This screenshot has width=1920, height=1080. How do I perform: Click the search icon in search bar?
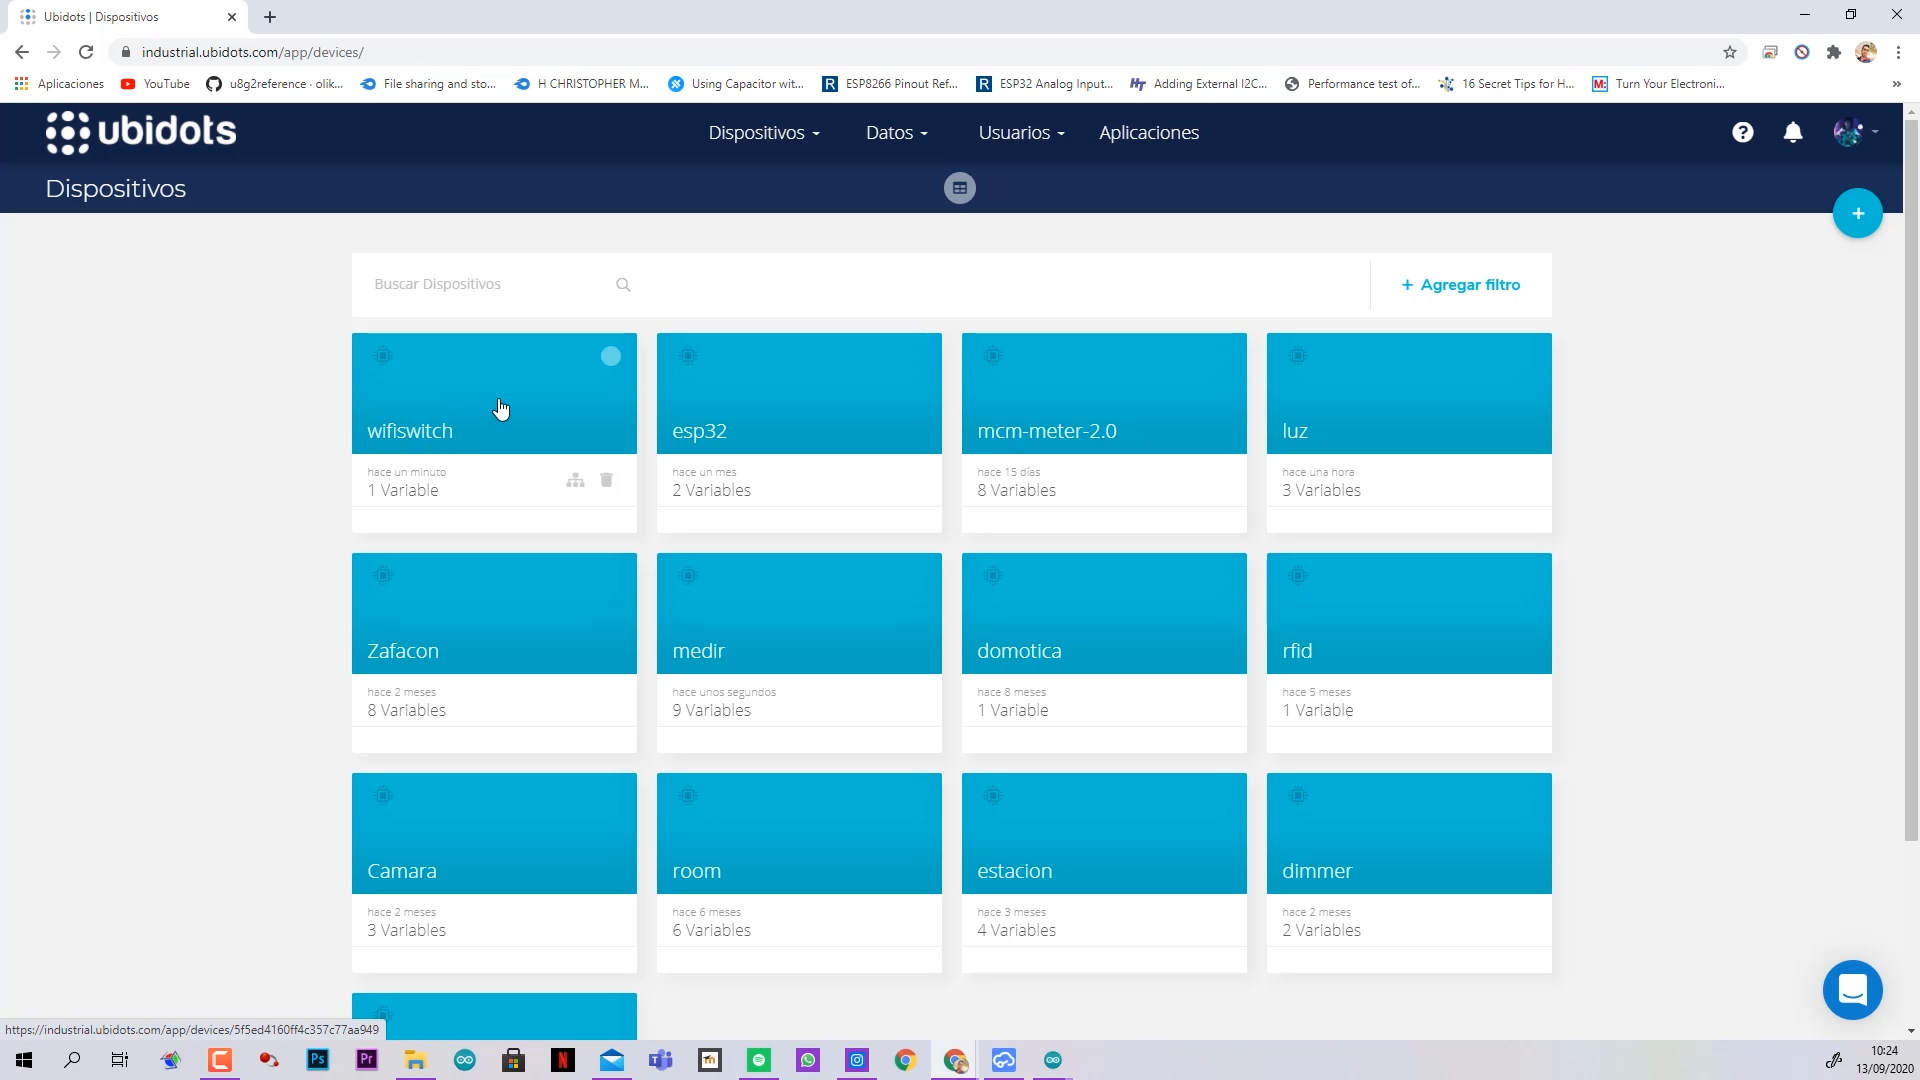click(x=622, y=284)
